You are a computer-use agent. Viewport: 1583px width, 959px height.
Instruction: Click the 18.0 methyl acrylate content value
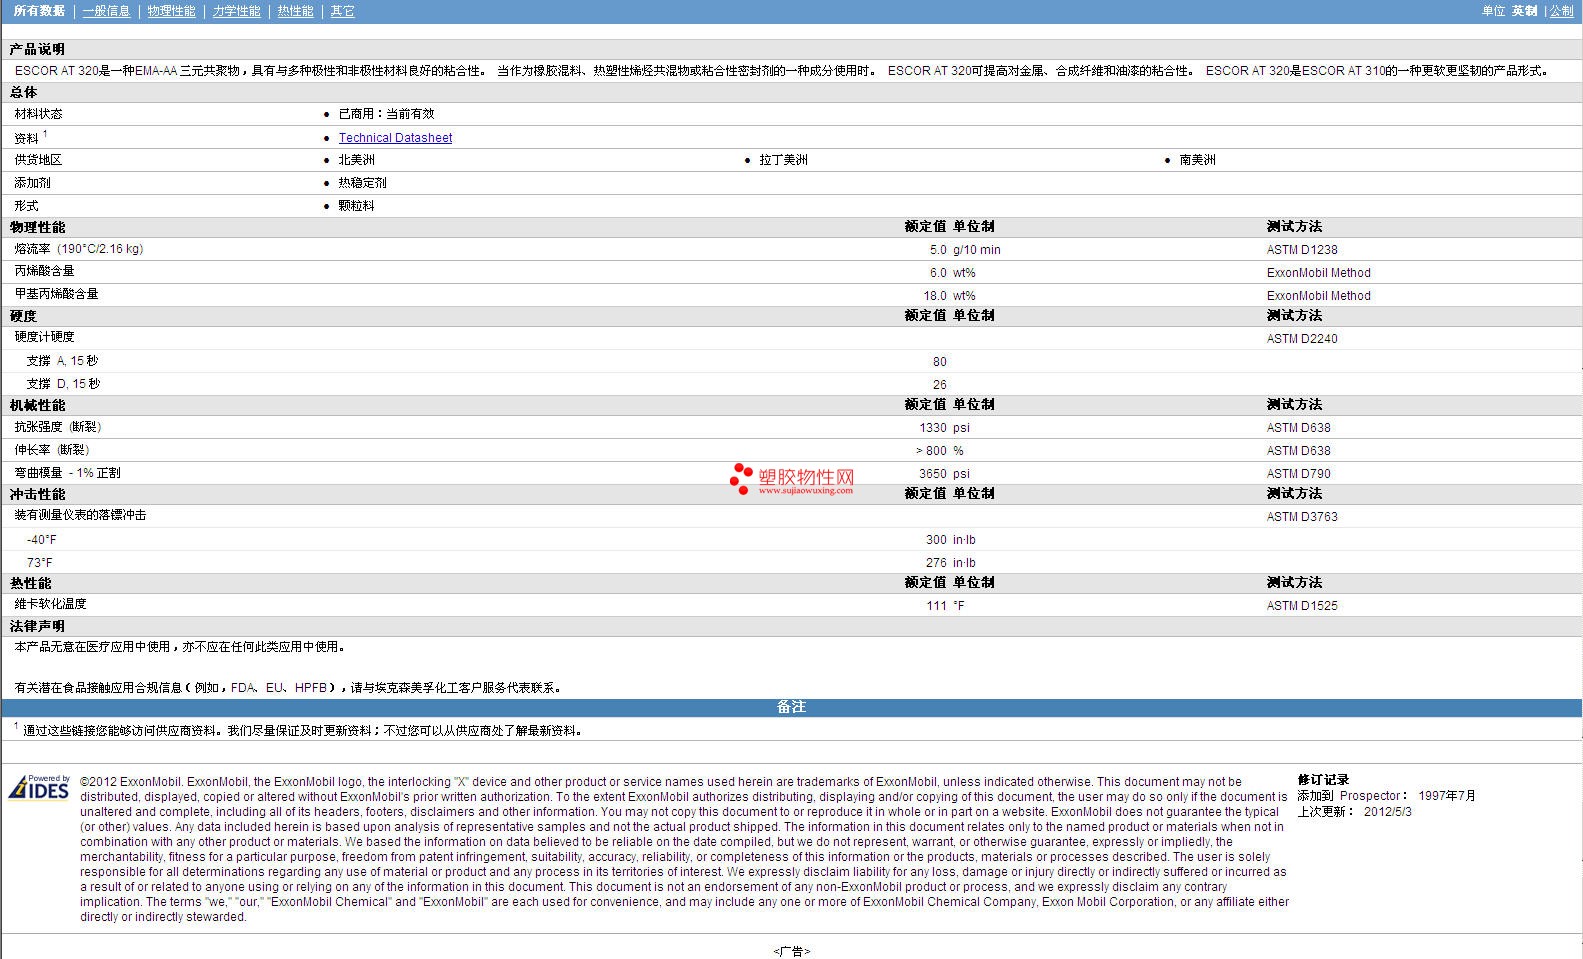click(935, 296)
